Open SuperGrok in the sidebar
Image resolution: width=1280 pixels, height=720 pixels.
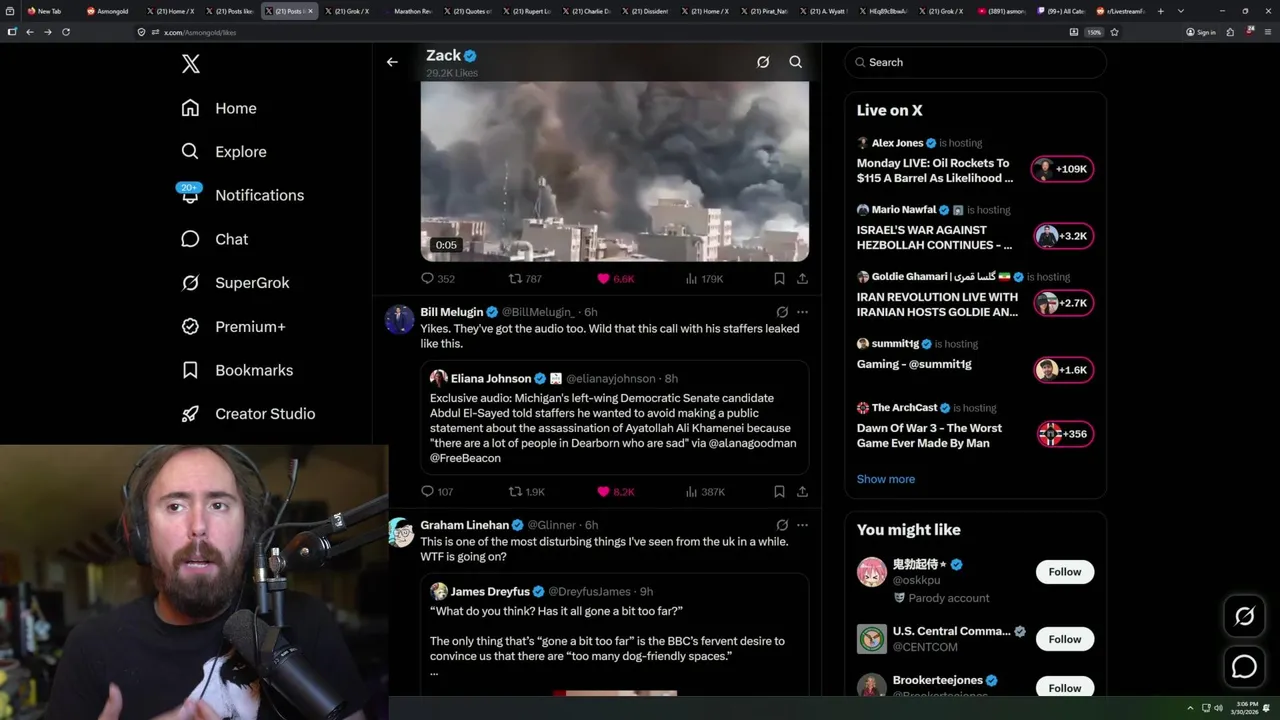235,283
